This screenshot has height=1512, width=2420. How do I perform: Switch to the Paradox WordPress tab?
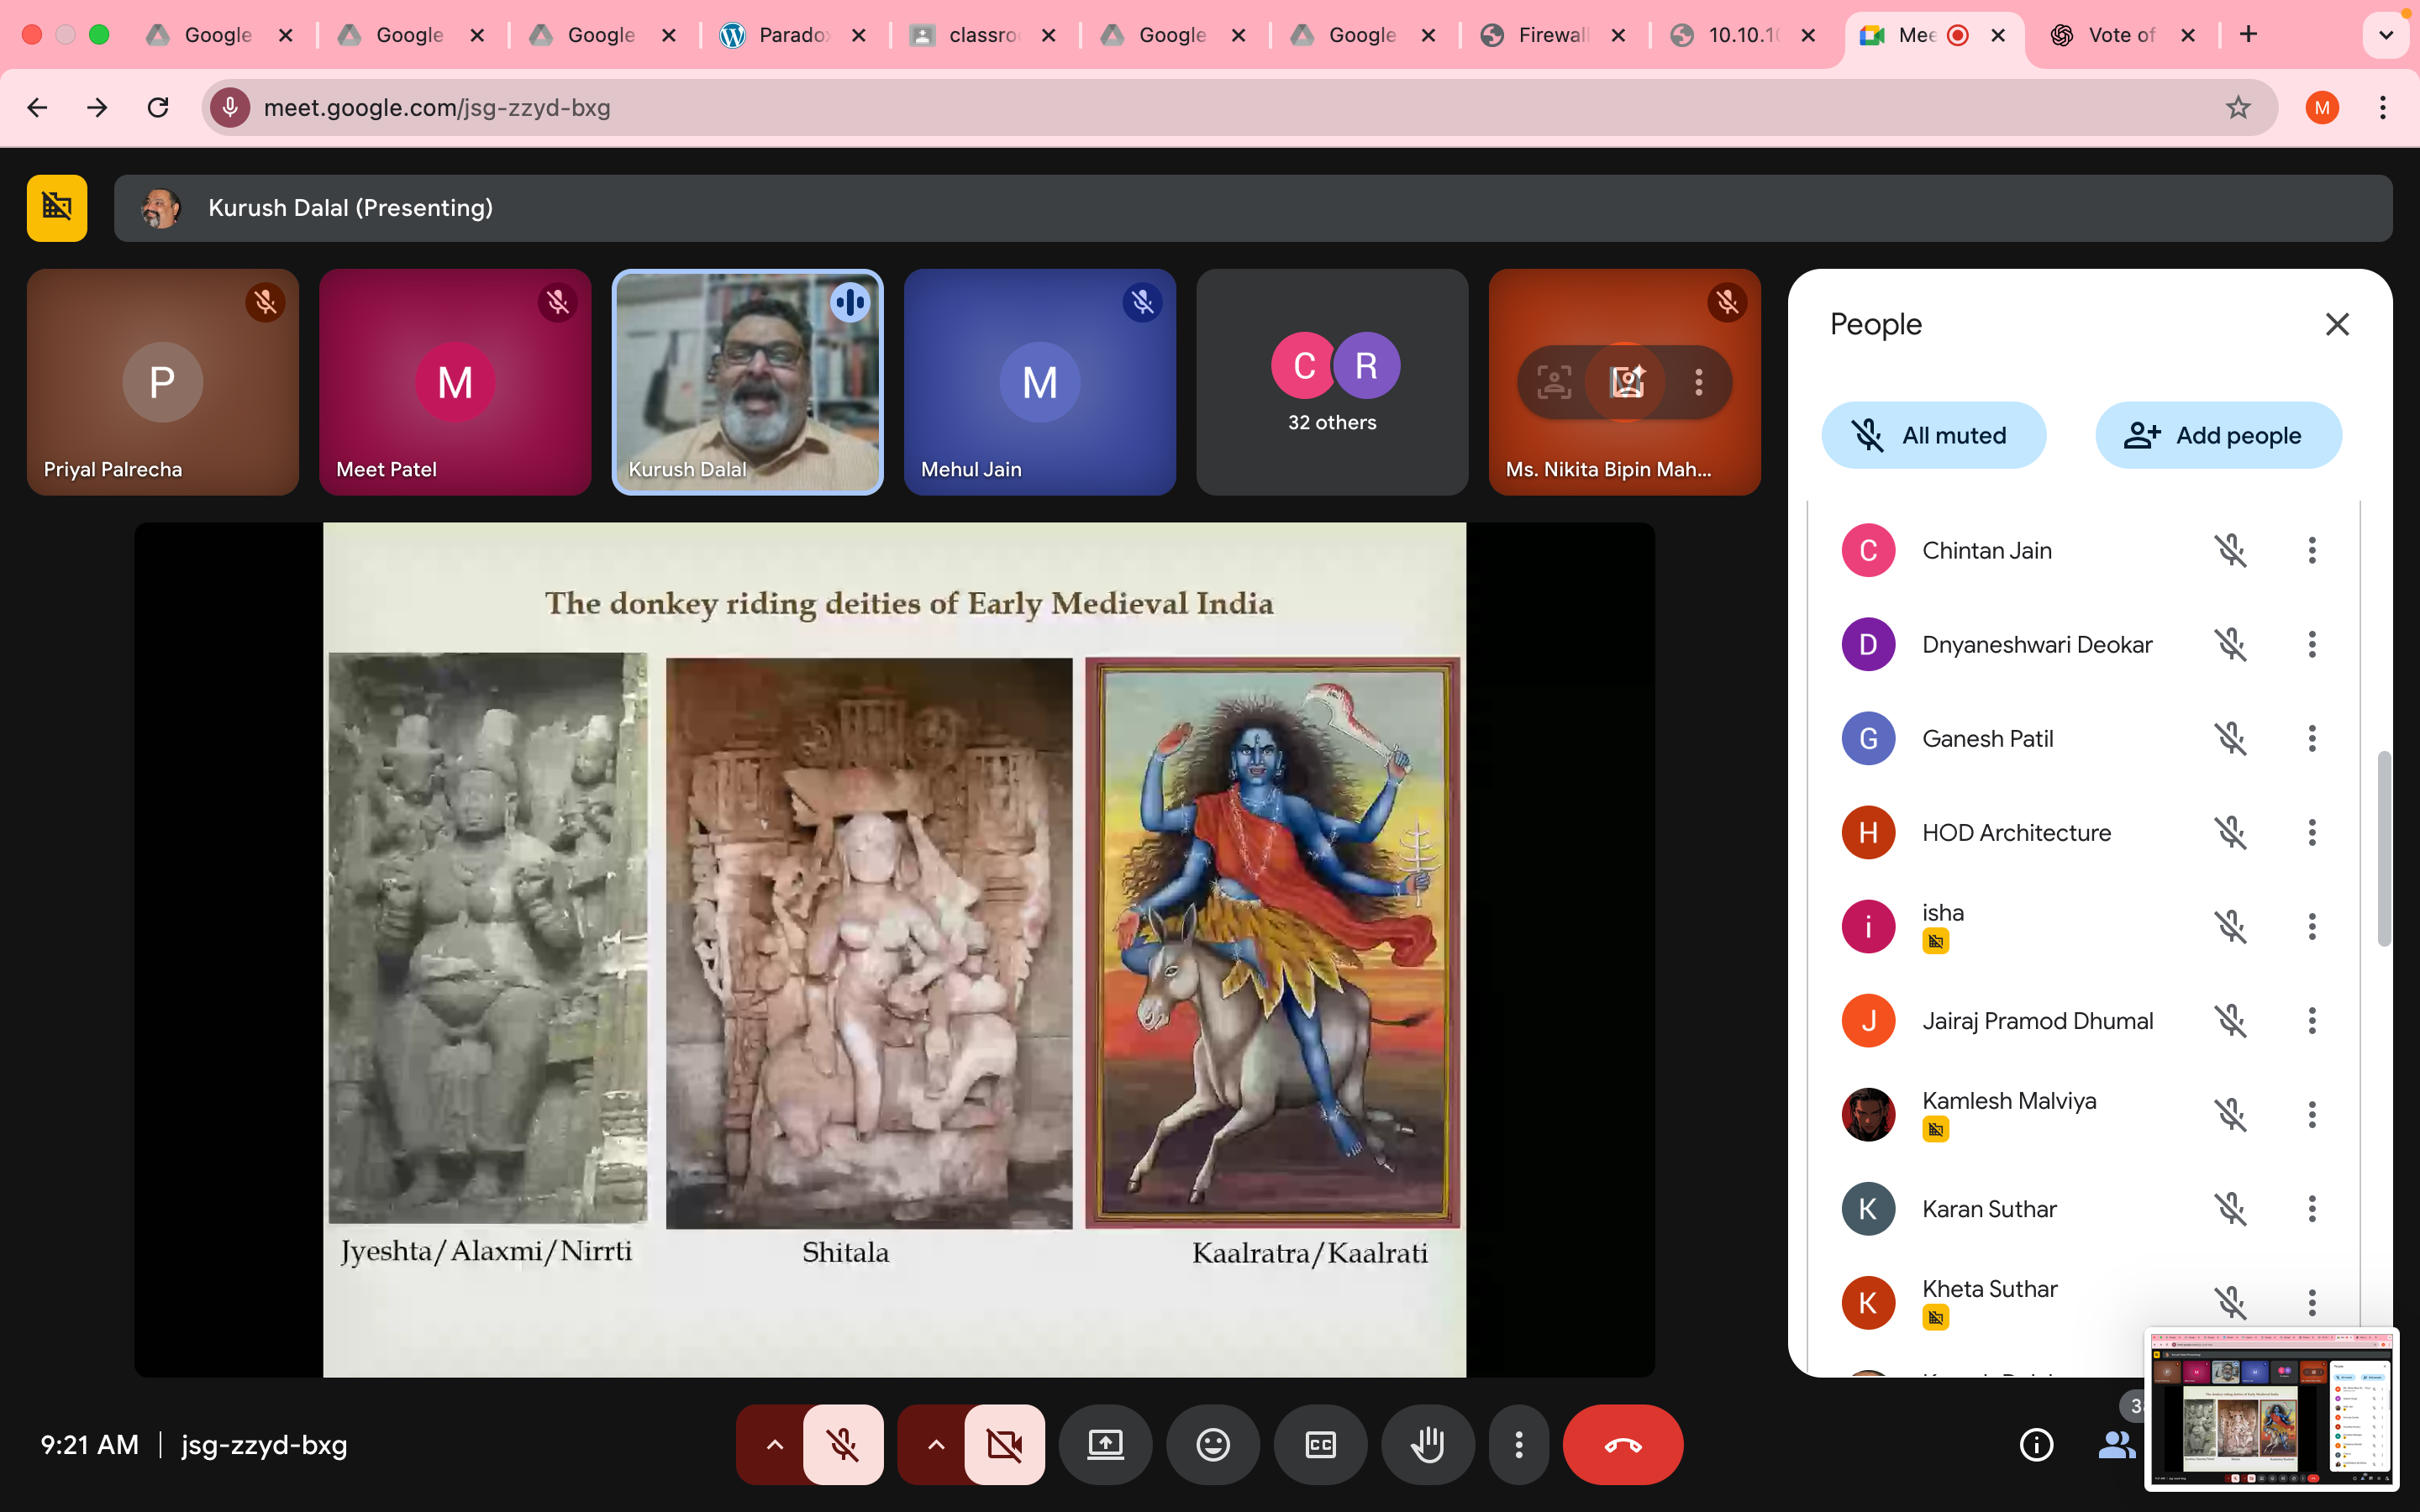click(x=795, y=35)
